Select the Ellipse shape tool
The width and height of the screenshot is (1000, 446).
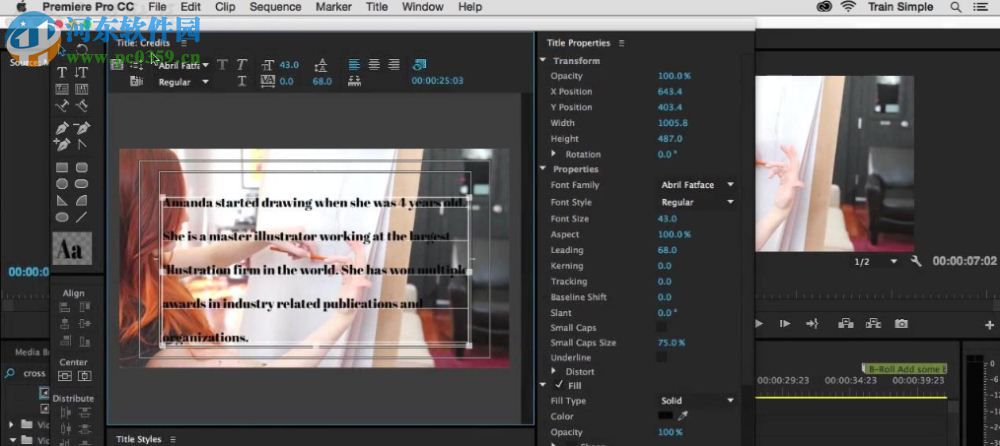62,218
